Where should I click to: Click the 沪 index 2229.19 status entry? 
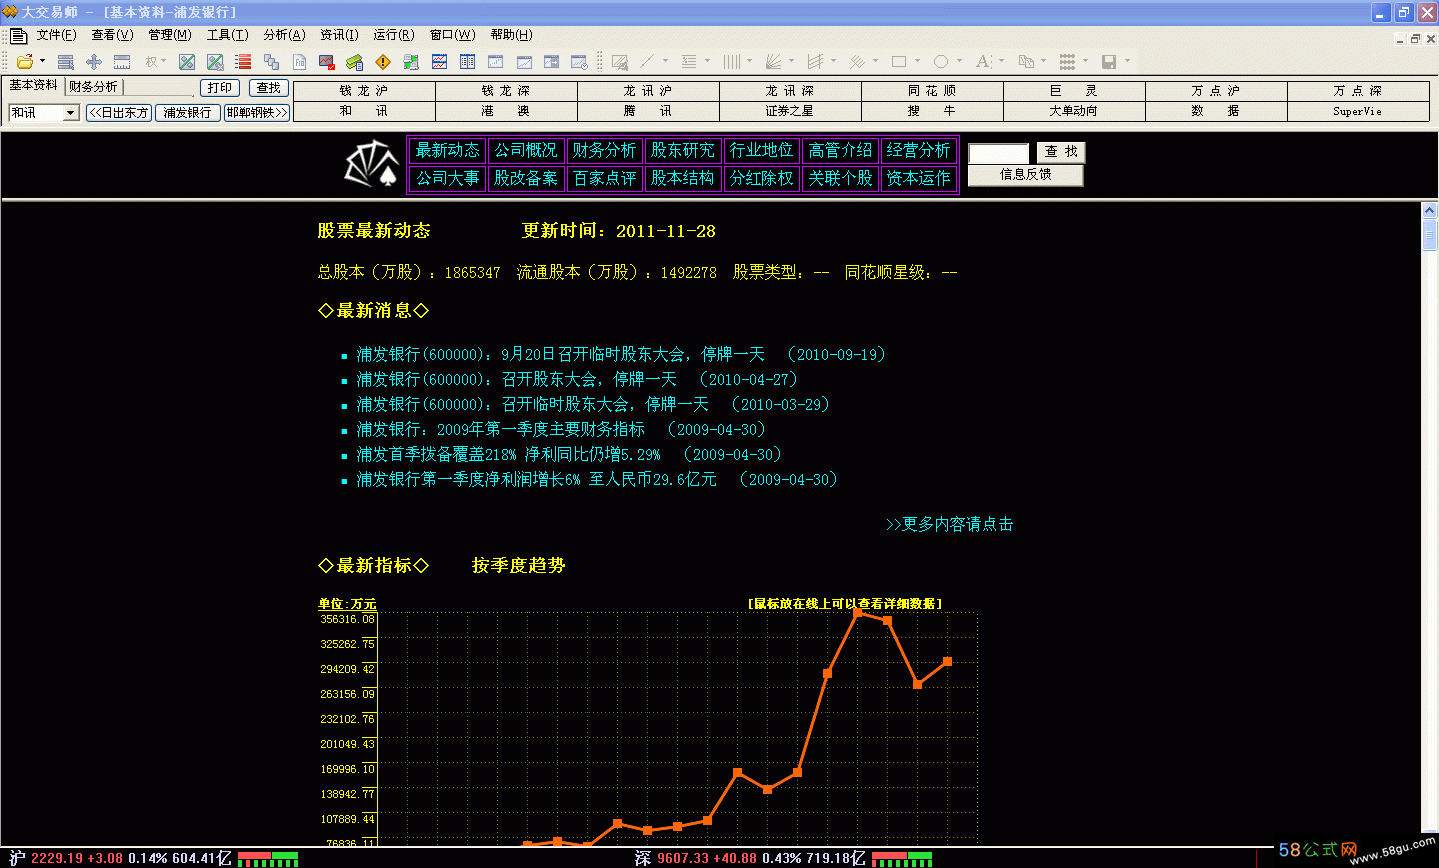point(118,858)
